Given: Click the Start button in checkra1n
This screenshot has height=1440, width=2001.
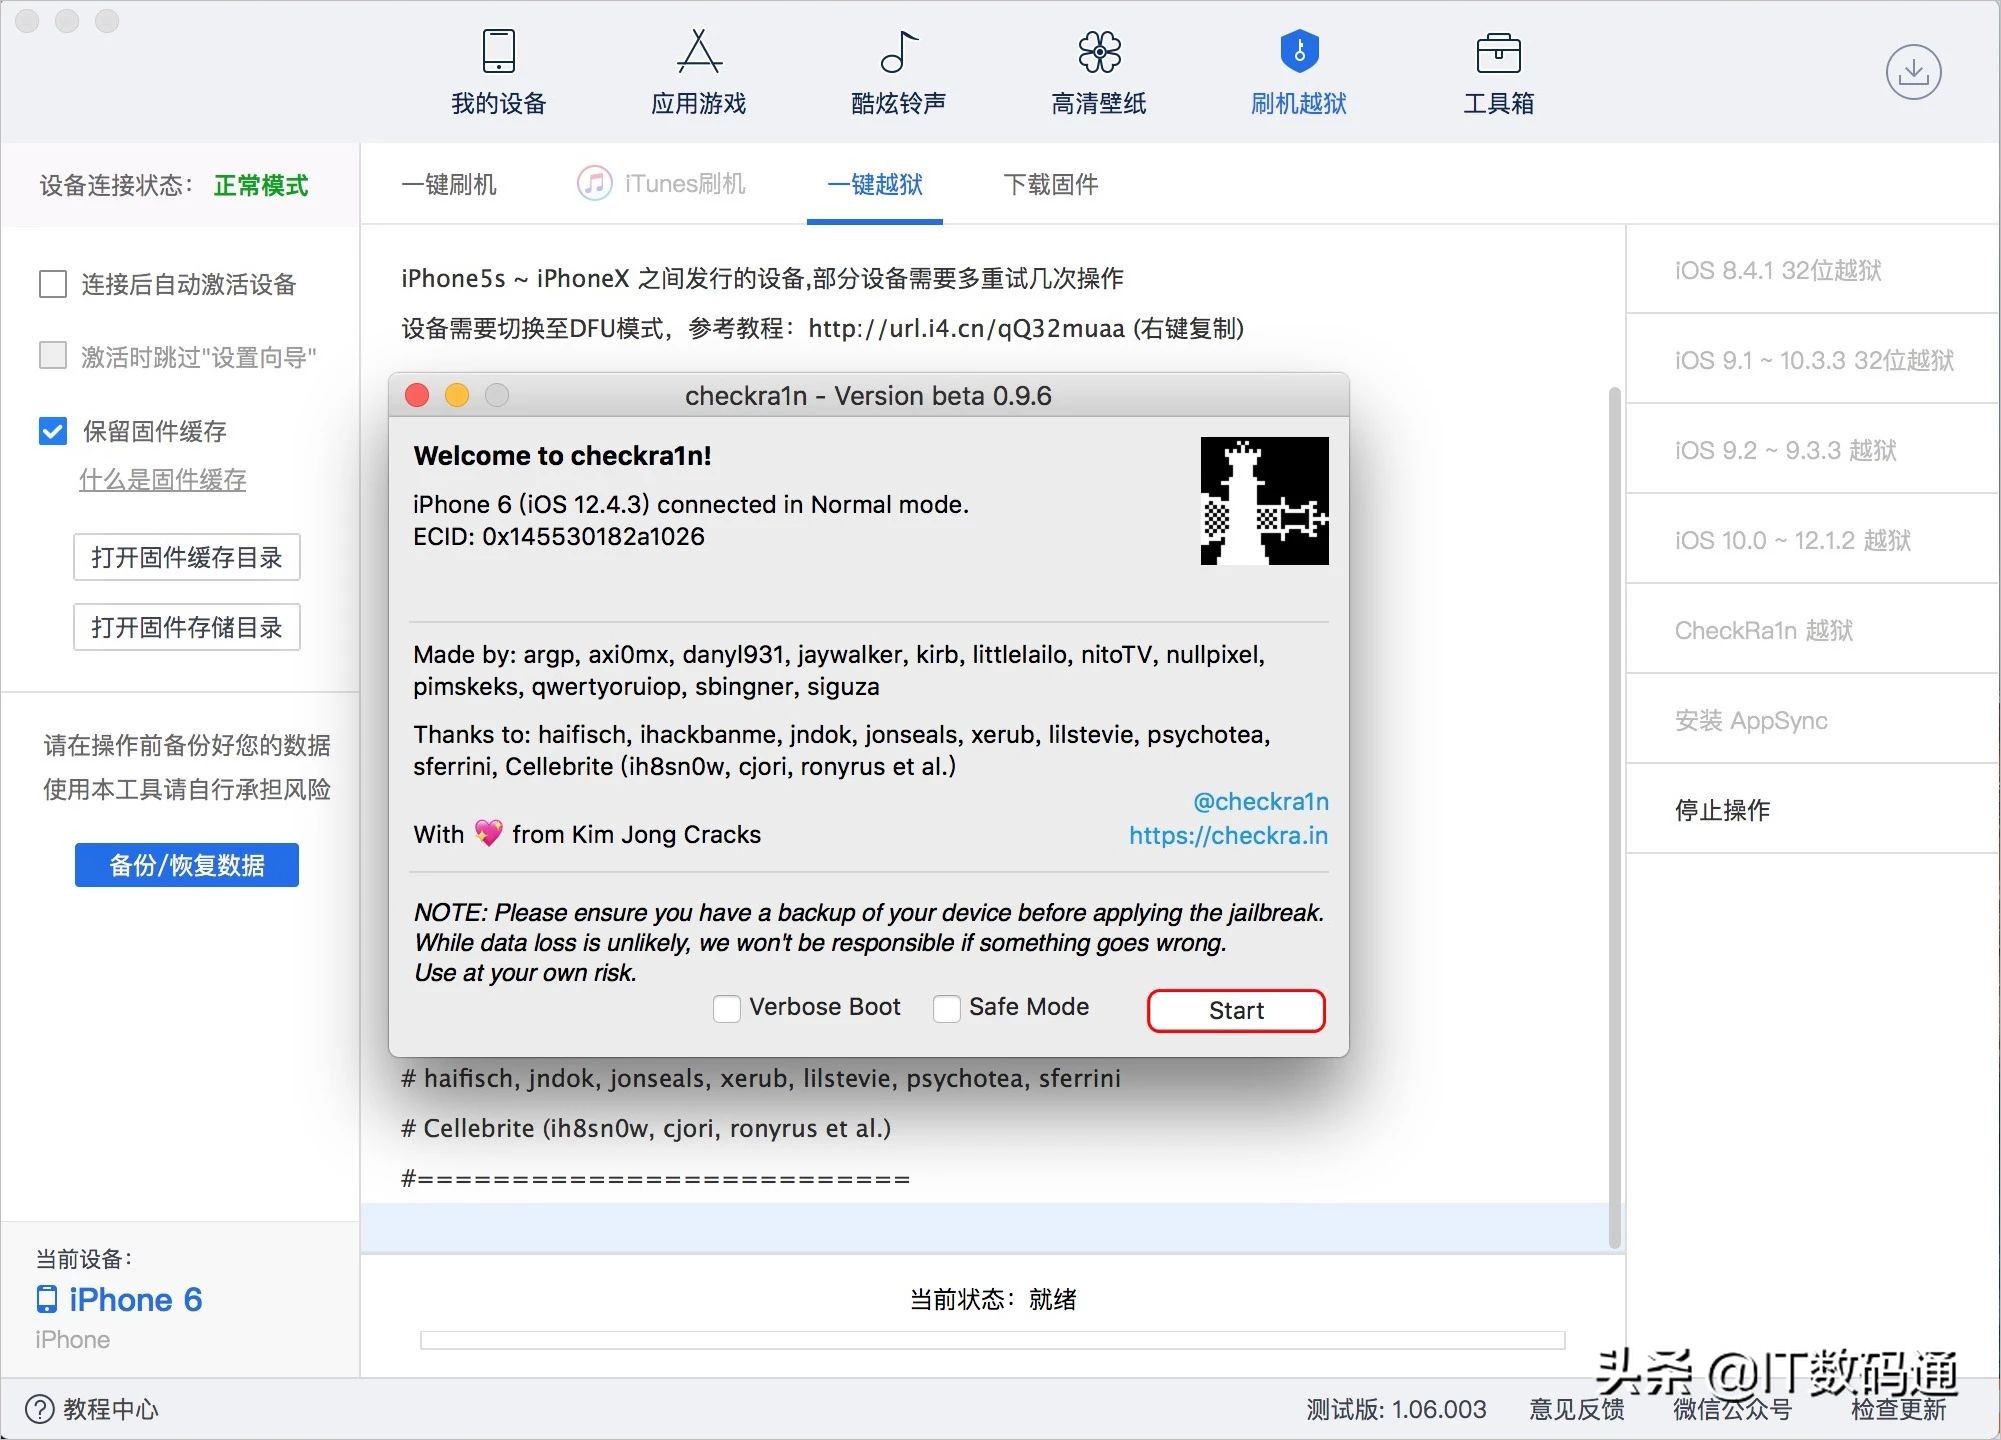Looking at the screenshot, I should coord(1236,1010).
